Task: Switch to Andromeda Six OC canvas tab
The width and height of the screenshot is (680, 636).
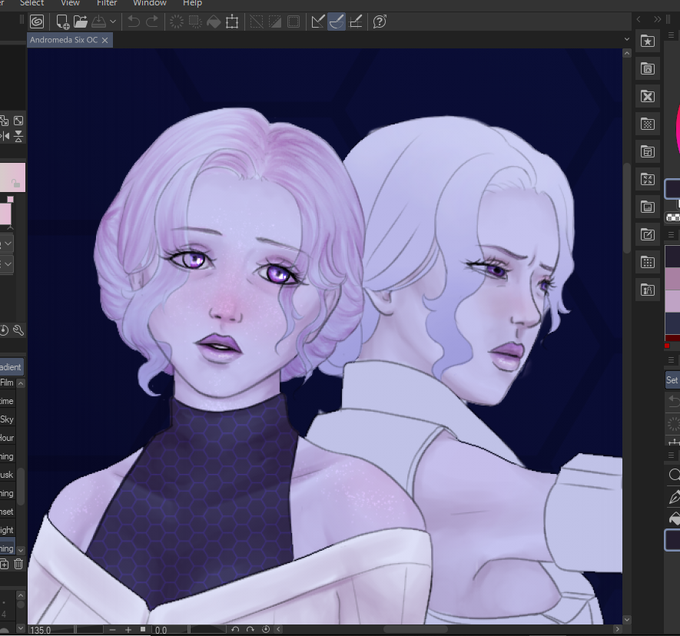Action: click(x=64, y=40)
